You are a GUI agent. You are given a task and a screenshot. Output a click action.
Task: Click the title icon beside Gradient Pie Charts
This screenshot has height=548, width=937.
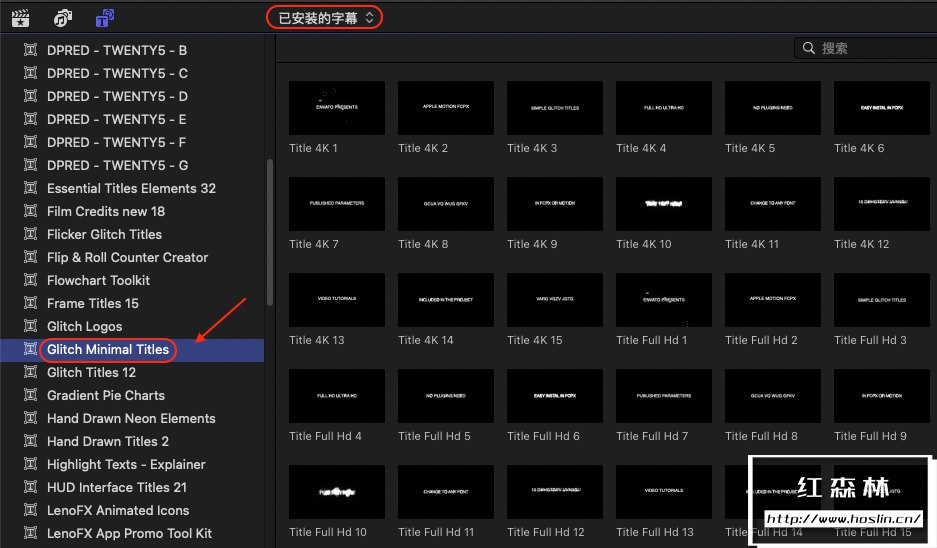click(30, 394)
